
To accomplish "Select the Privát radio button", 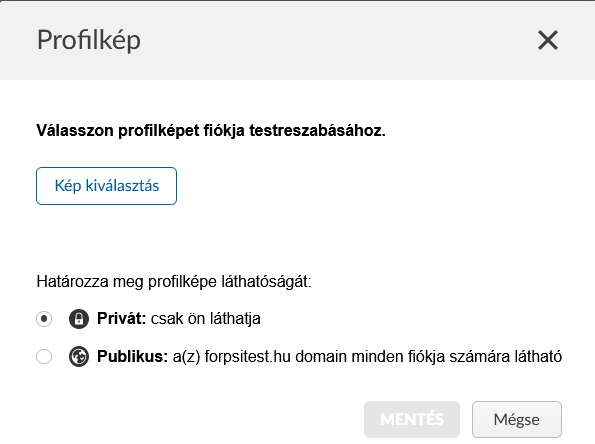I will [x=44, y=318].
